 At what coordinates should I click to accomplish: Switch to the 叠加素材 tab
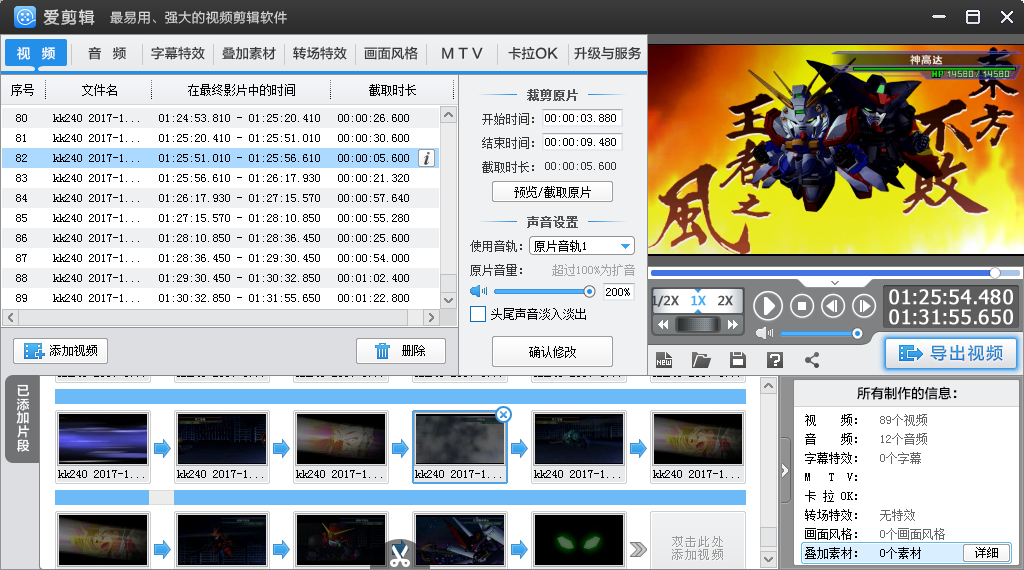[x=249, y=54]
